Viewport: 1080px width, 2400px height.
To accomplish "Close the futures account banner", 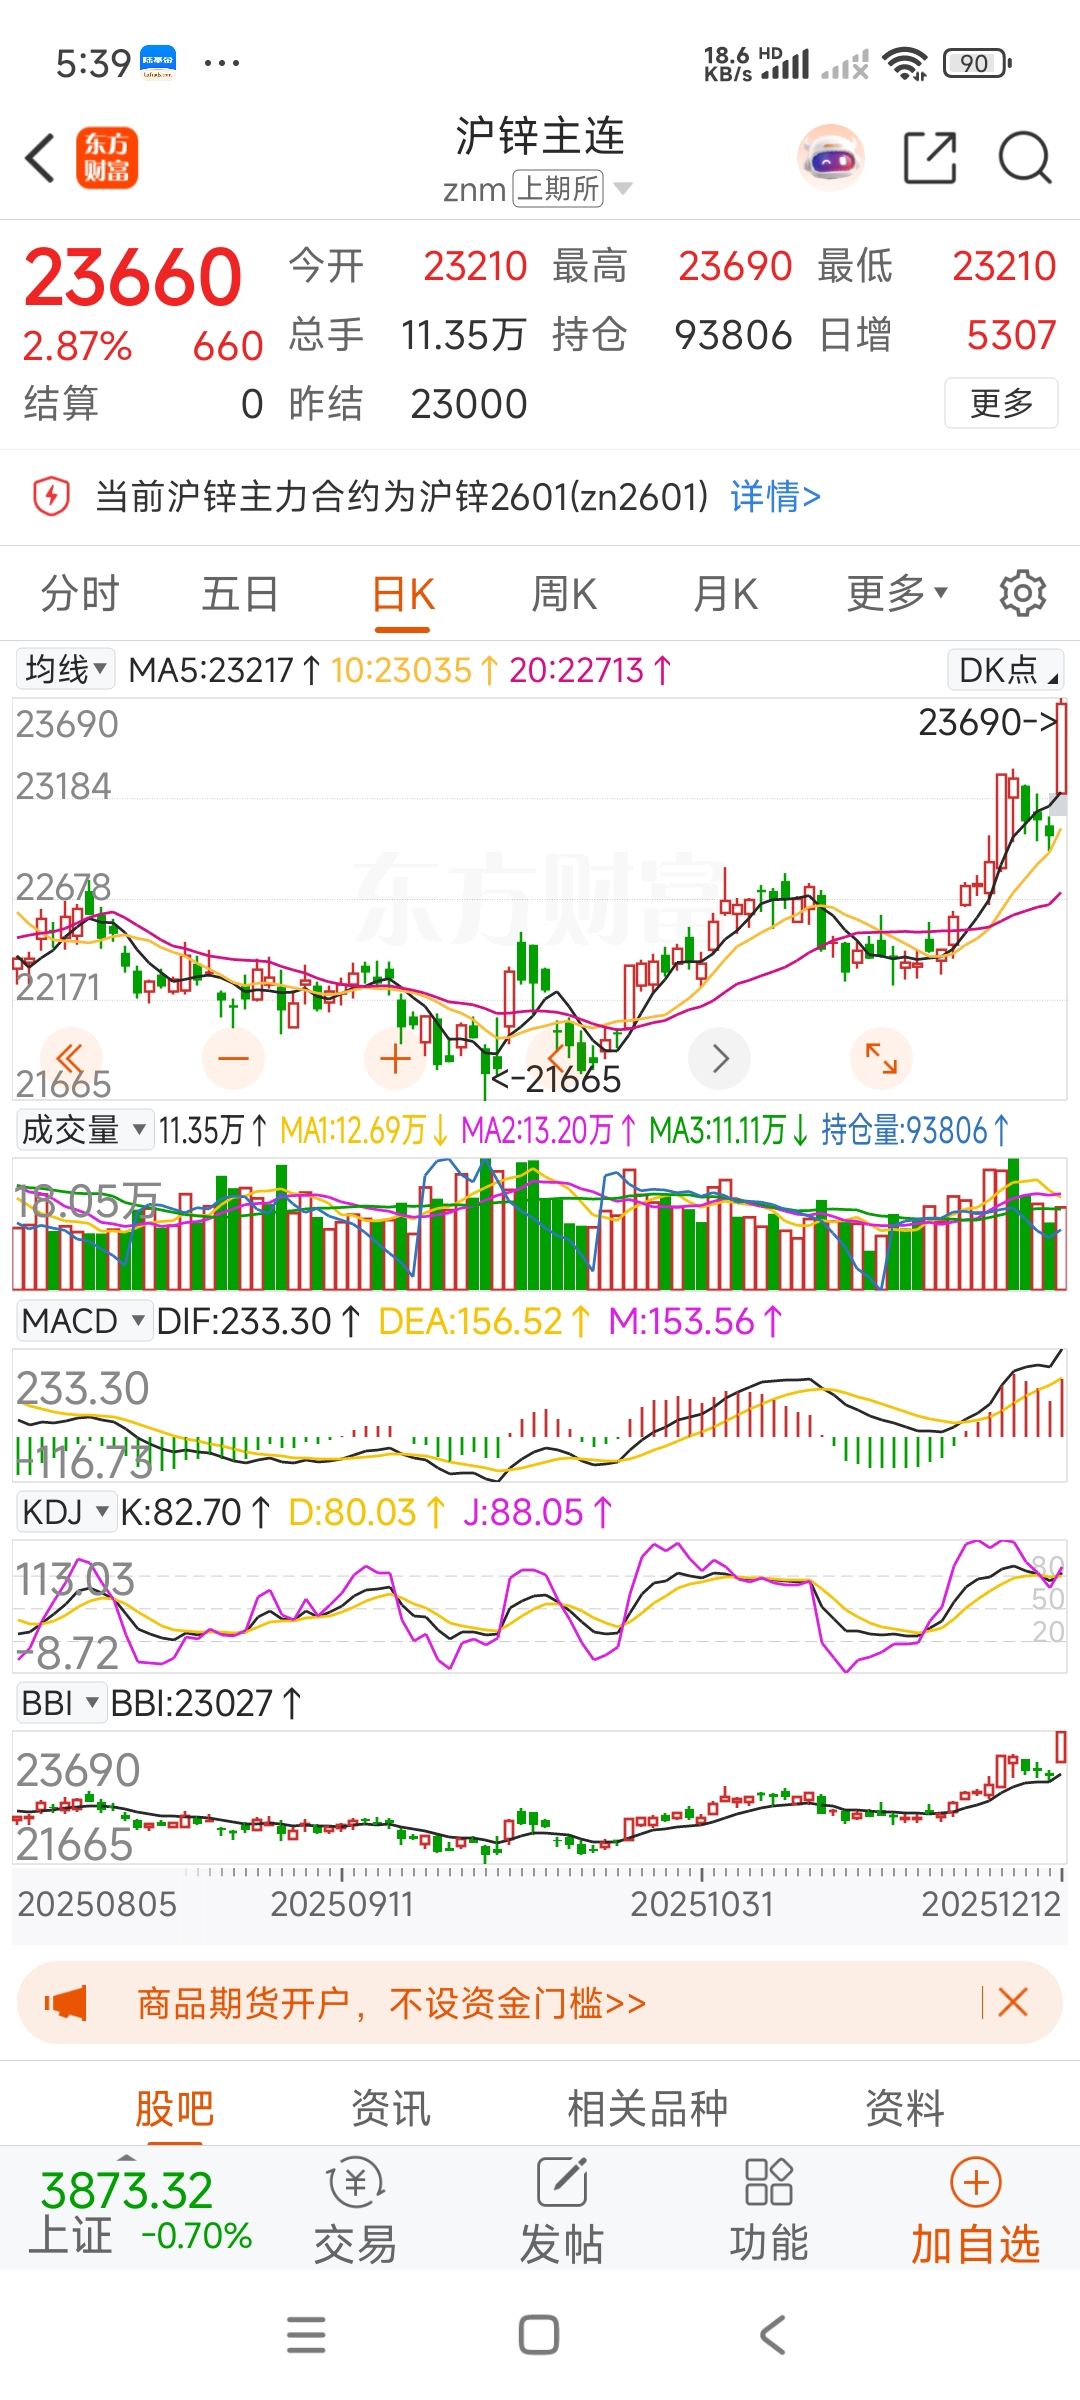I will (x=1013, y=2002).
